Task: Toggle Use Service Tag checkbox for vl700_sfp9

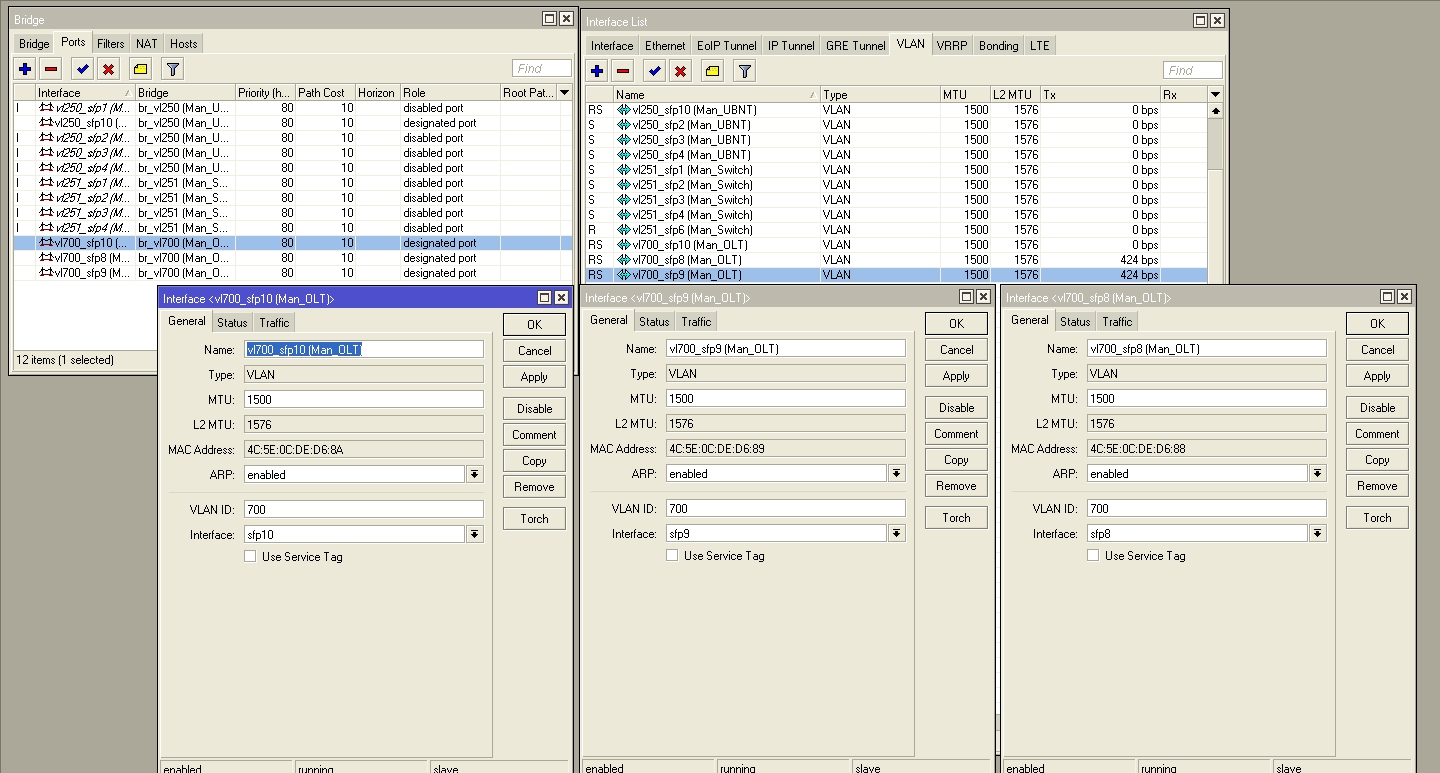Action: (672, 556)
